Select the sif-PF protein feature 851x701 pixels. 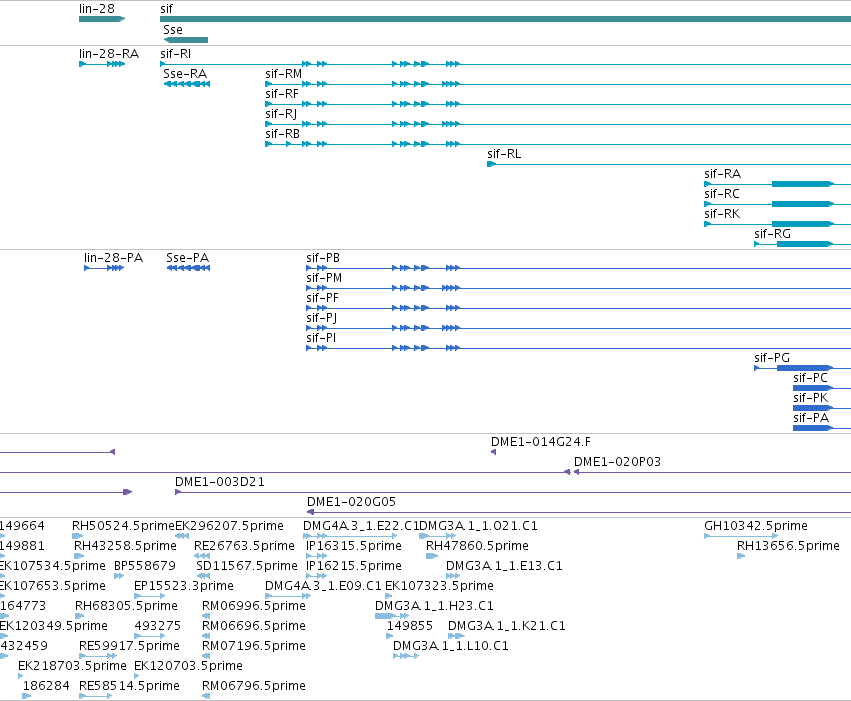point(579,308)
